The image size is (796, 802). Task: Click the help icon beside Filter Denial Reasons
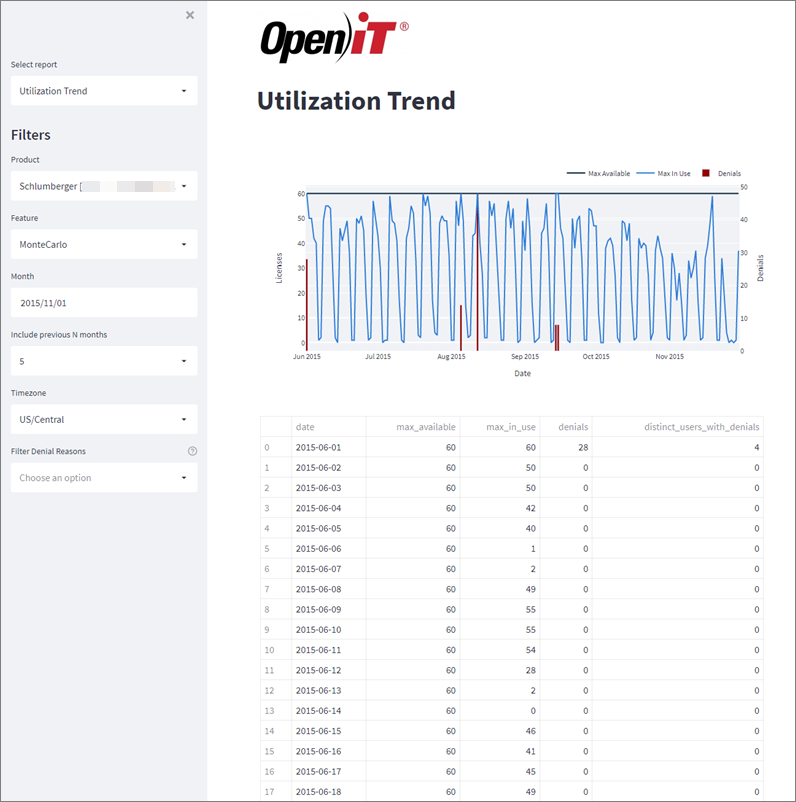[192, 451]
